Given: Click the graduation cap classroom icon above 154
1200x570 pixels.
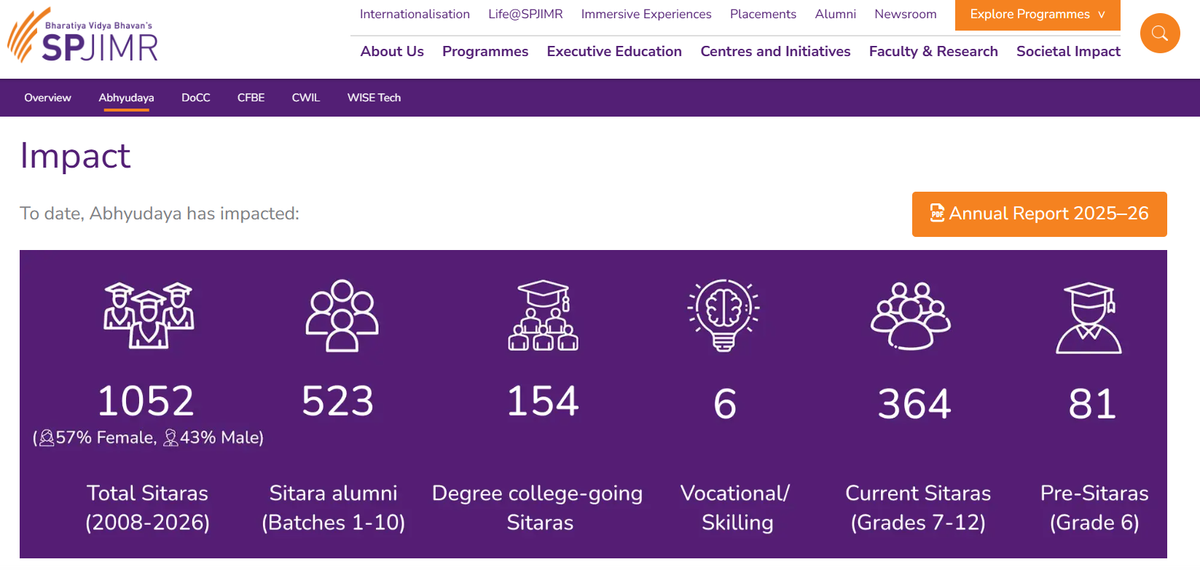Looking at the screenshot, I should tap(543, 315).
